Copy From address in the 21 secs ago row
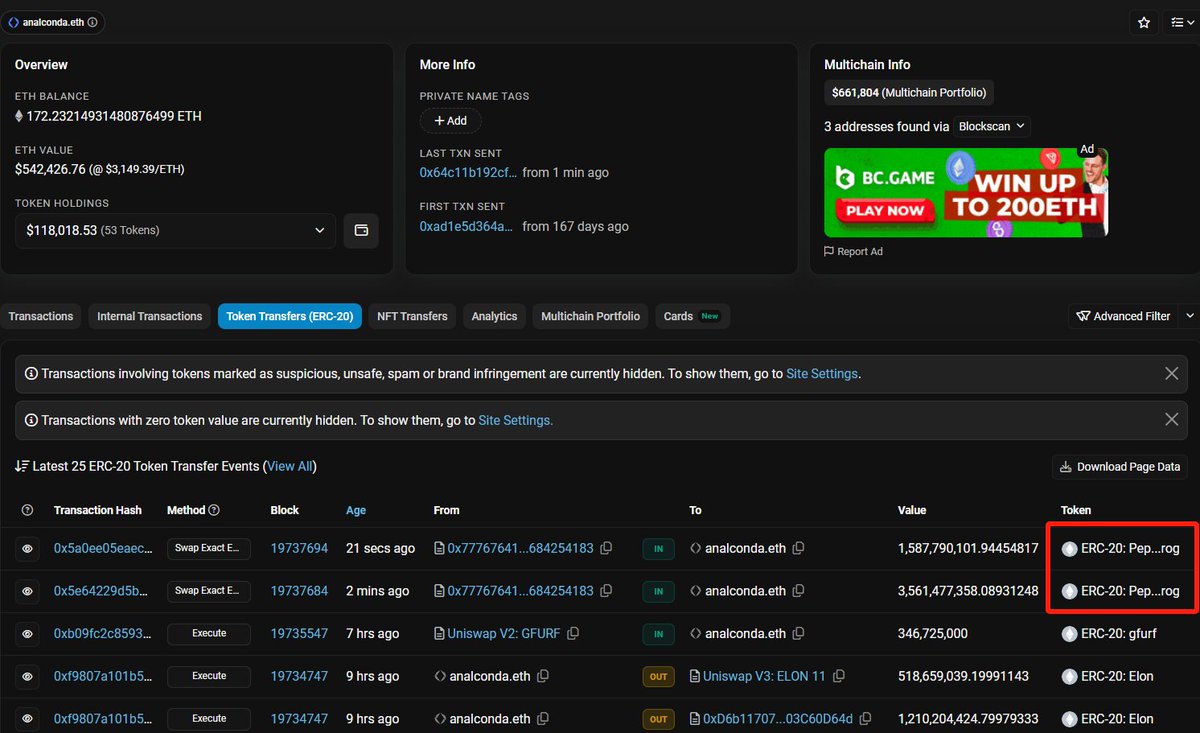The height and width of the screenshot is (733, 1200). pos(606,549)
